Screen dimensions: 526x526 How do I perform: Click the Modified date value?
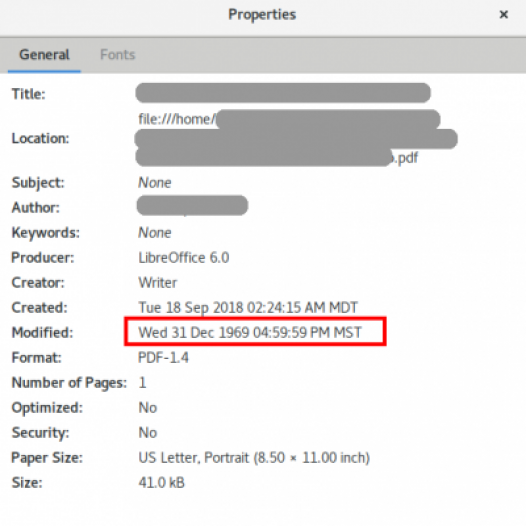tap(250, 332)
